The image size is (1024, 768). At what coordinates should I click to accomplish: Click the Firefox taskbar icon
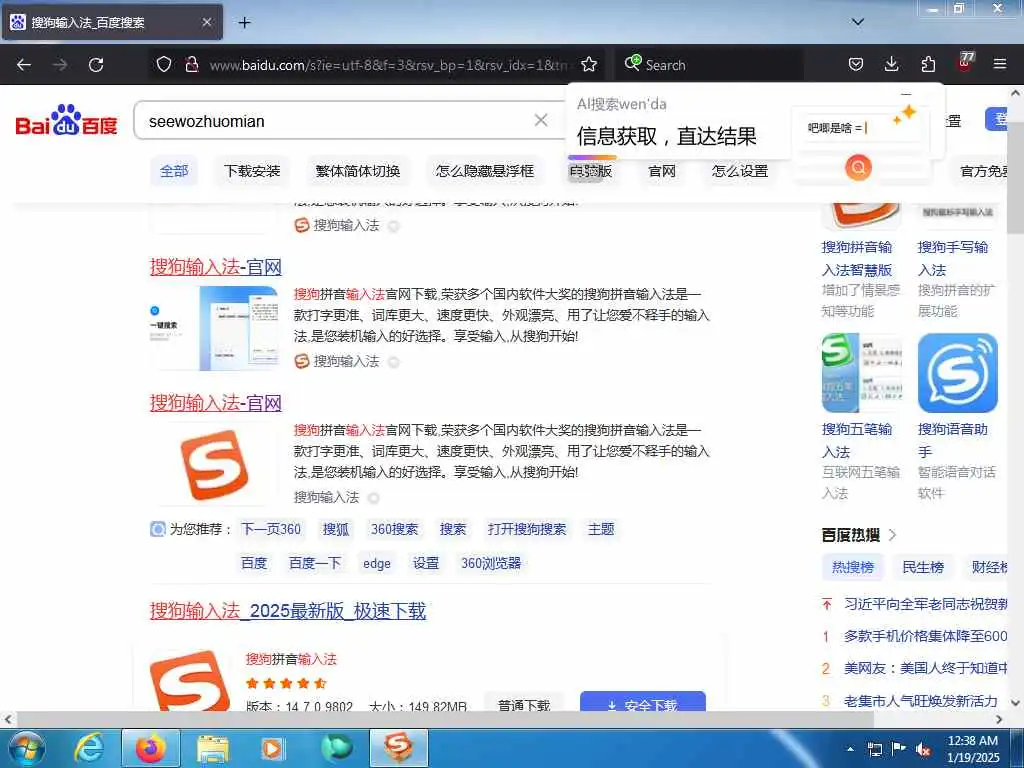(150, 748)
